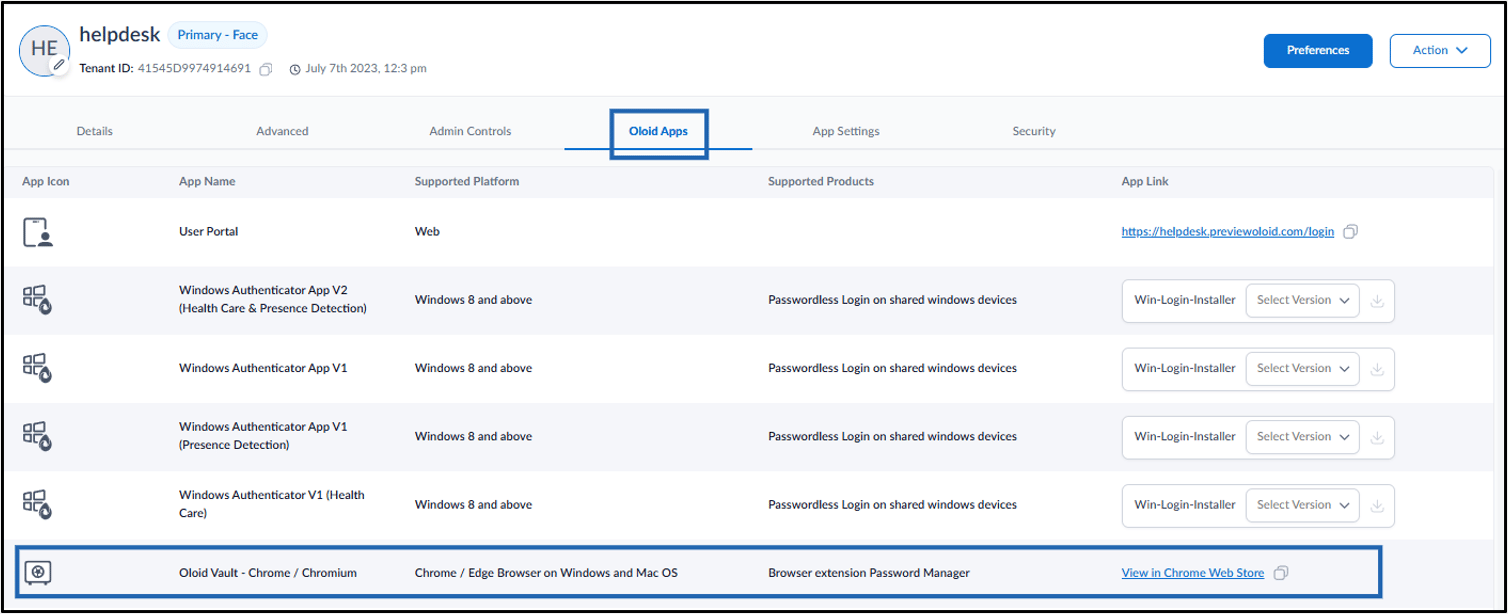
Task: Download installer for Windows Authenticator V1 (Health Care)
Action: tap(1377, 505)
